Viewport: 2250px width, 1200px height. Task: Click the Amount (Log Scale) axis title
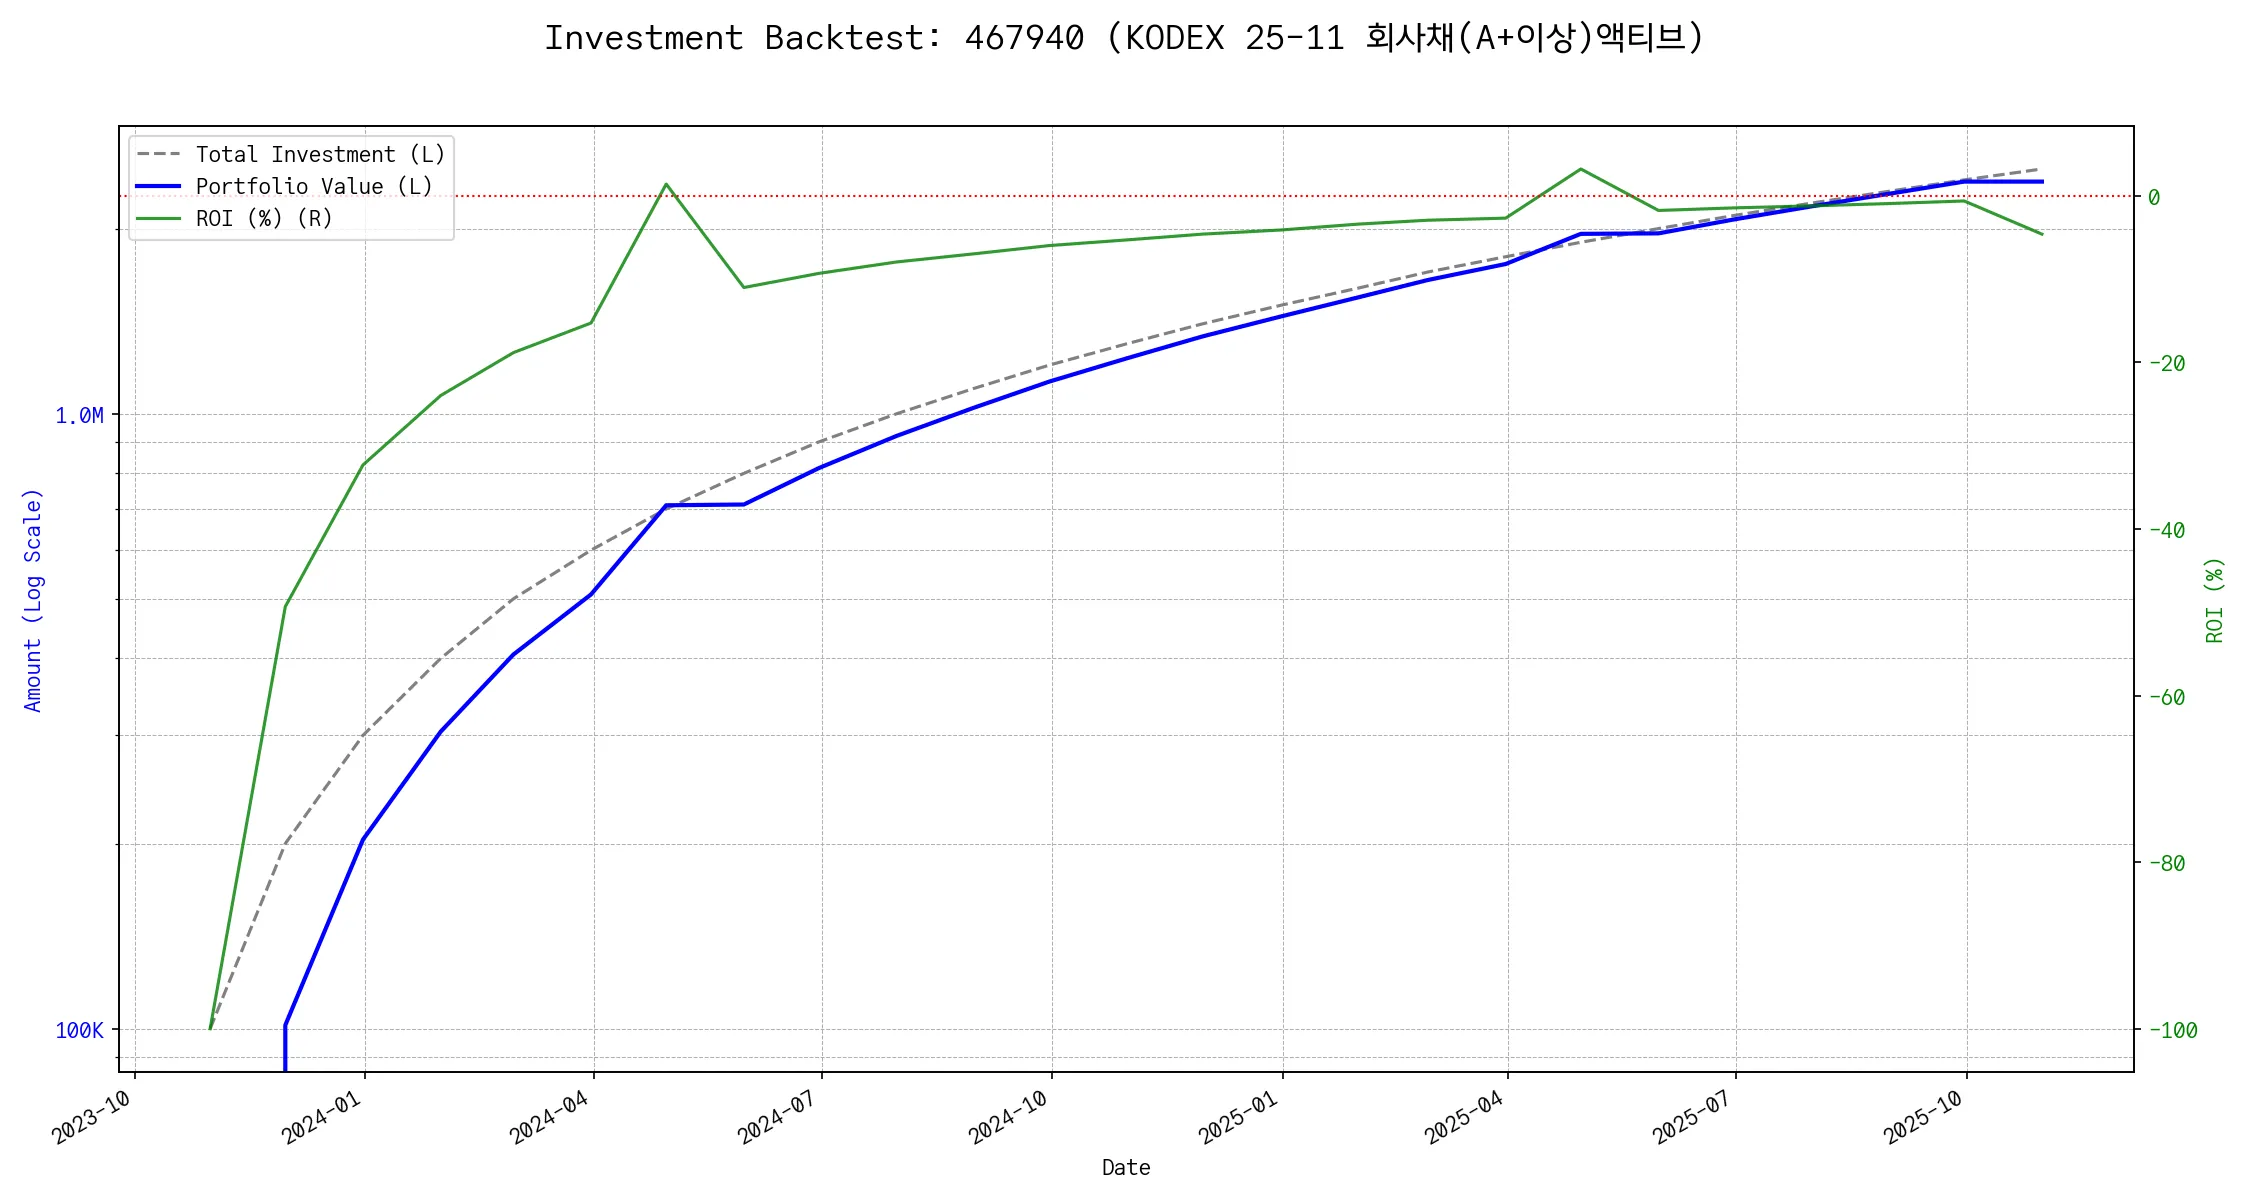[x=33, y=600]
